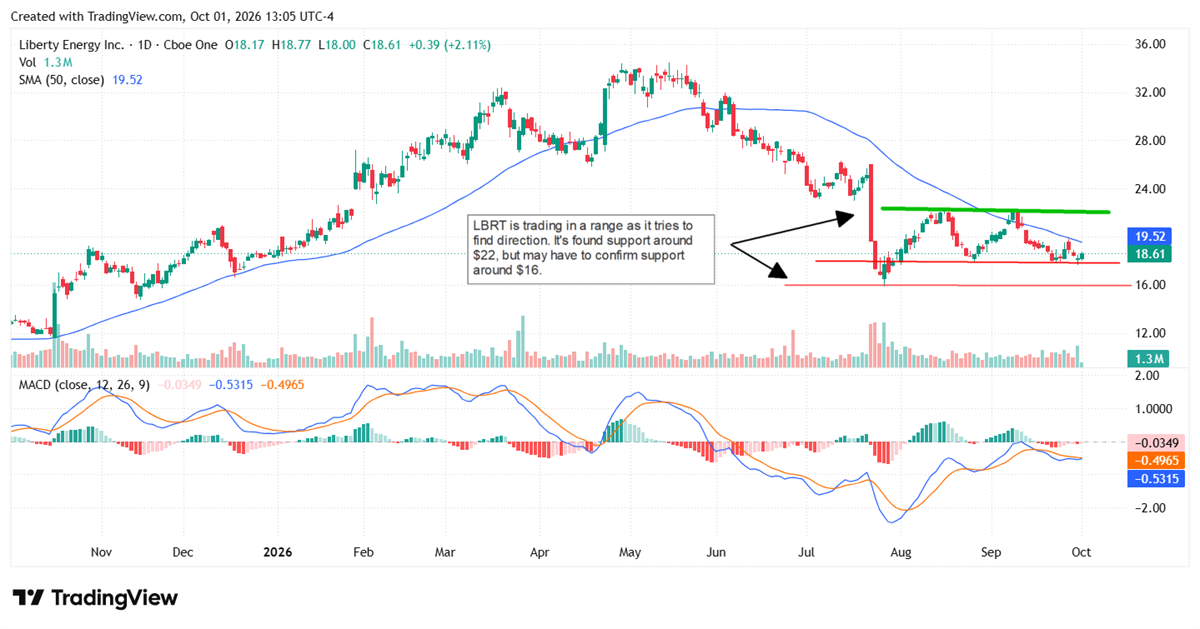Viewport: 1200px width, 629px height.
Task: Click the 24.00 price axis label
Action: tap(1150, 189)
